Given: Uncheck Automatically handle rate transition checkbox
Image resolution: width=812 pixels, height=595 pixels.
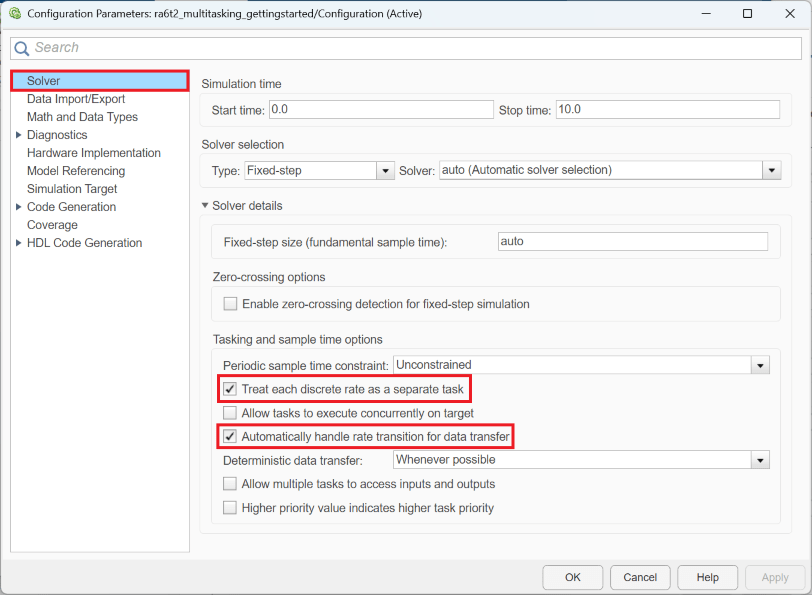Looking at the screenshot, I should point(230,437).
